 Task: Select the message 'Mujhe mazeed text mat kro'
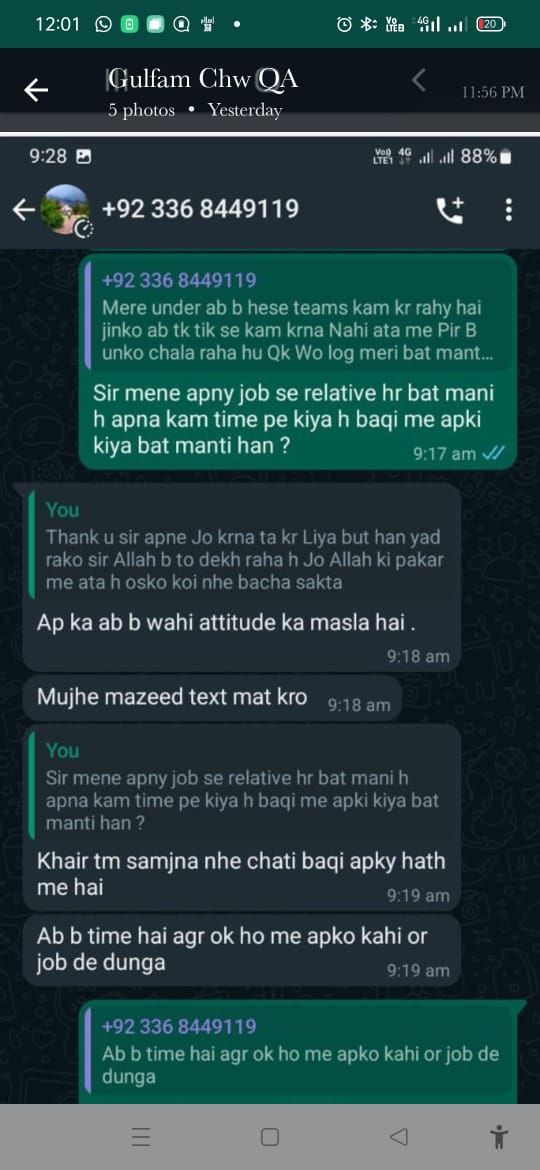pyautogui.click(x=212, y=698)
